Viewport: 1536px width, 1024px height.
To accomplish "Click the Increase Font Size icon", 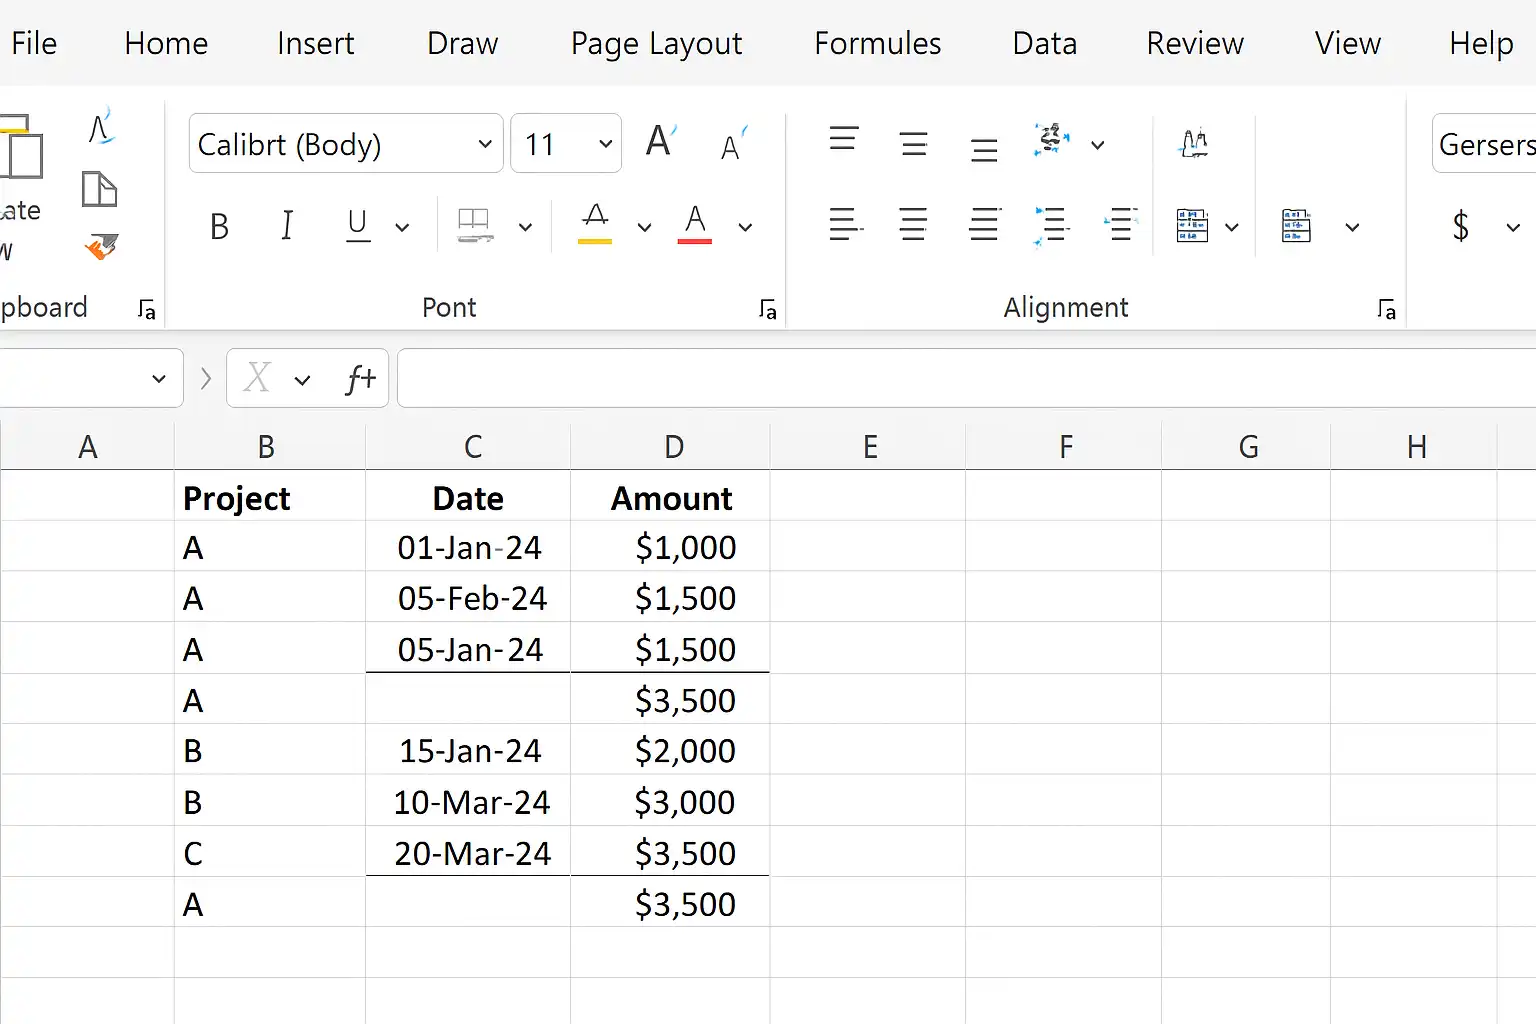I will 661,142.
